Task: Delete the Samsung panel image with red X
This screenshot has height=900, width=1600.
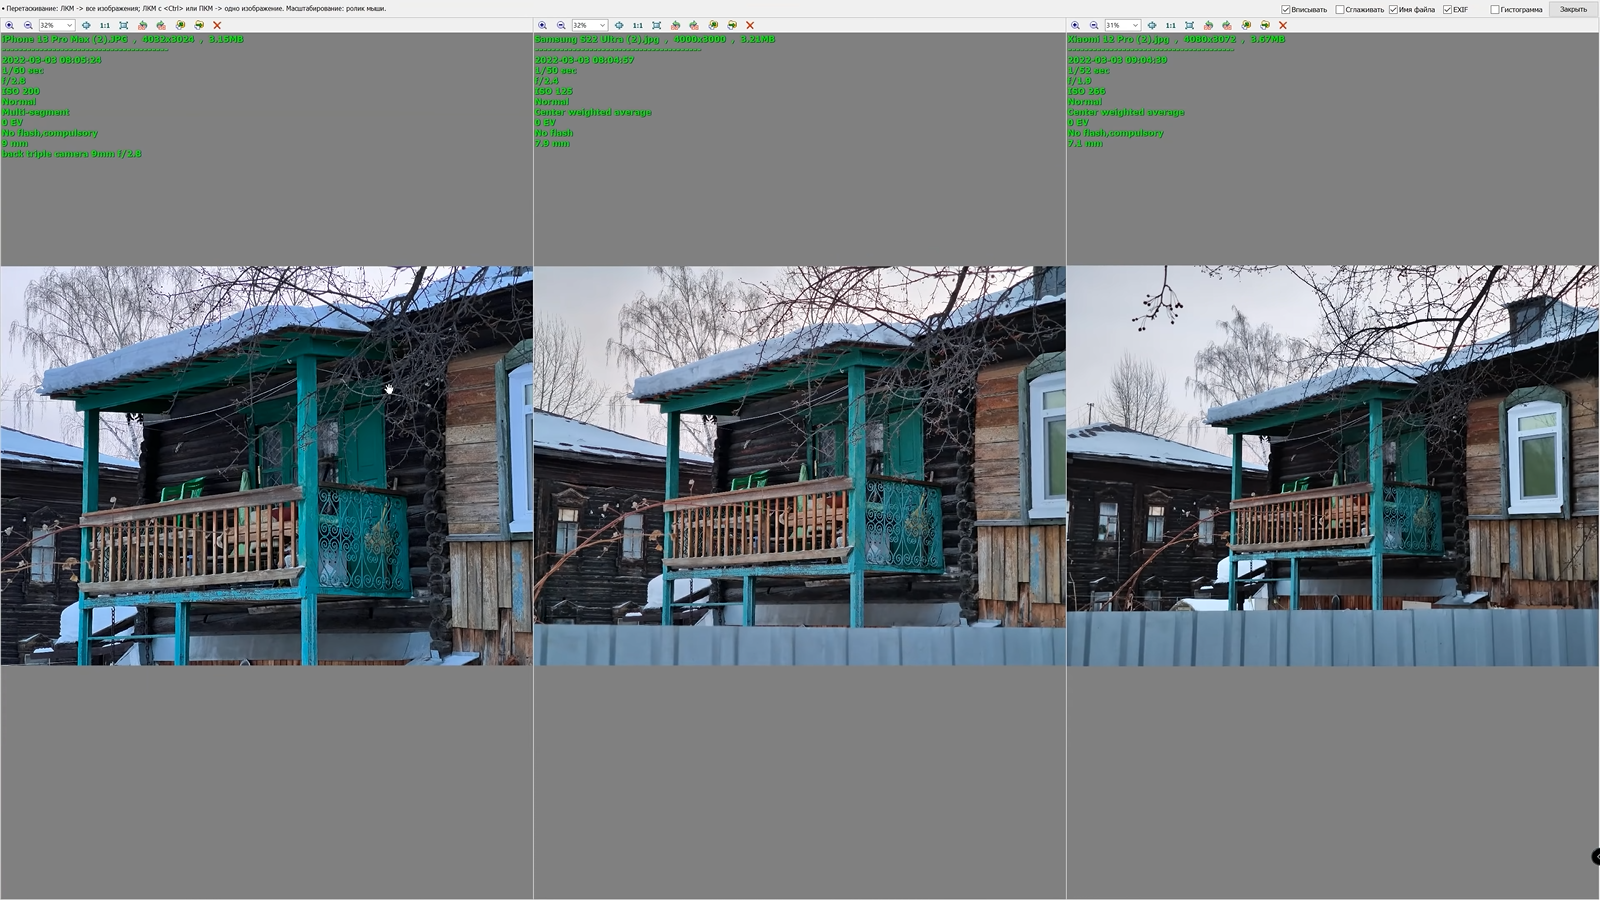Action: (750, 25)
